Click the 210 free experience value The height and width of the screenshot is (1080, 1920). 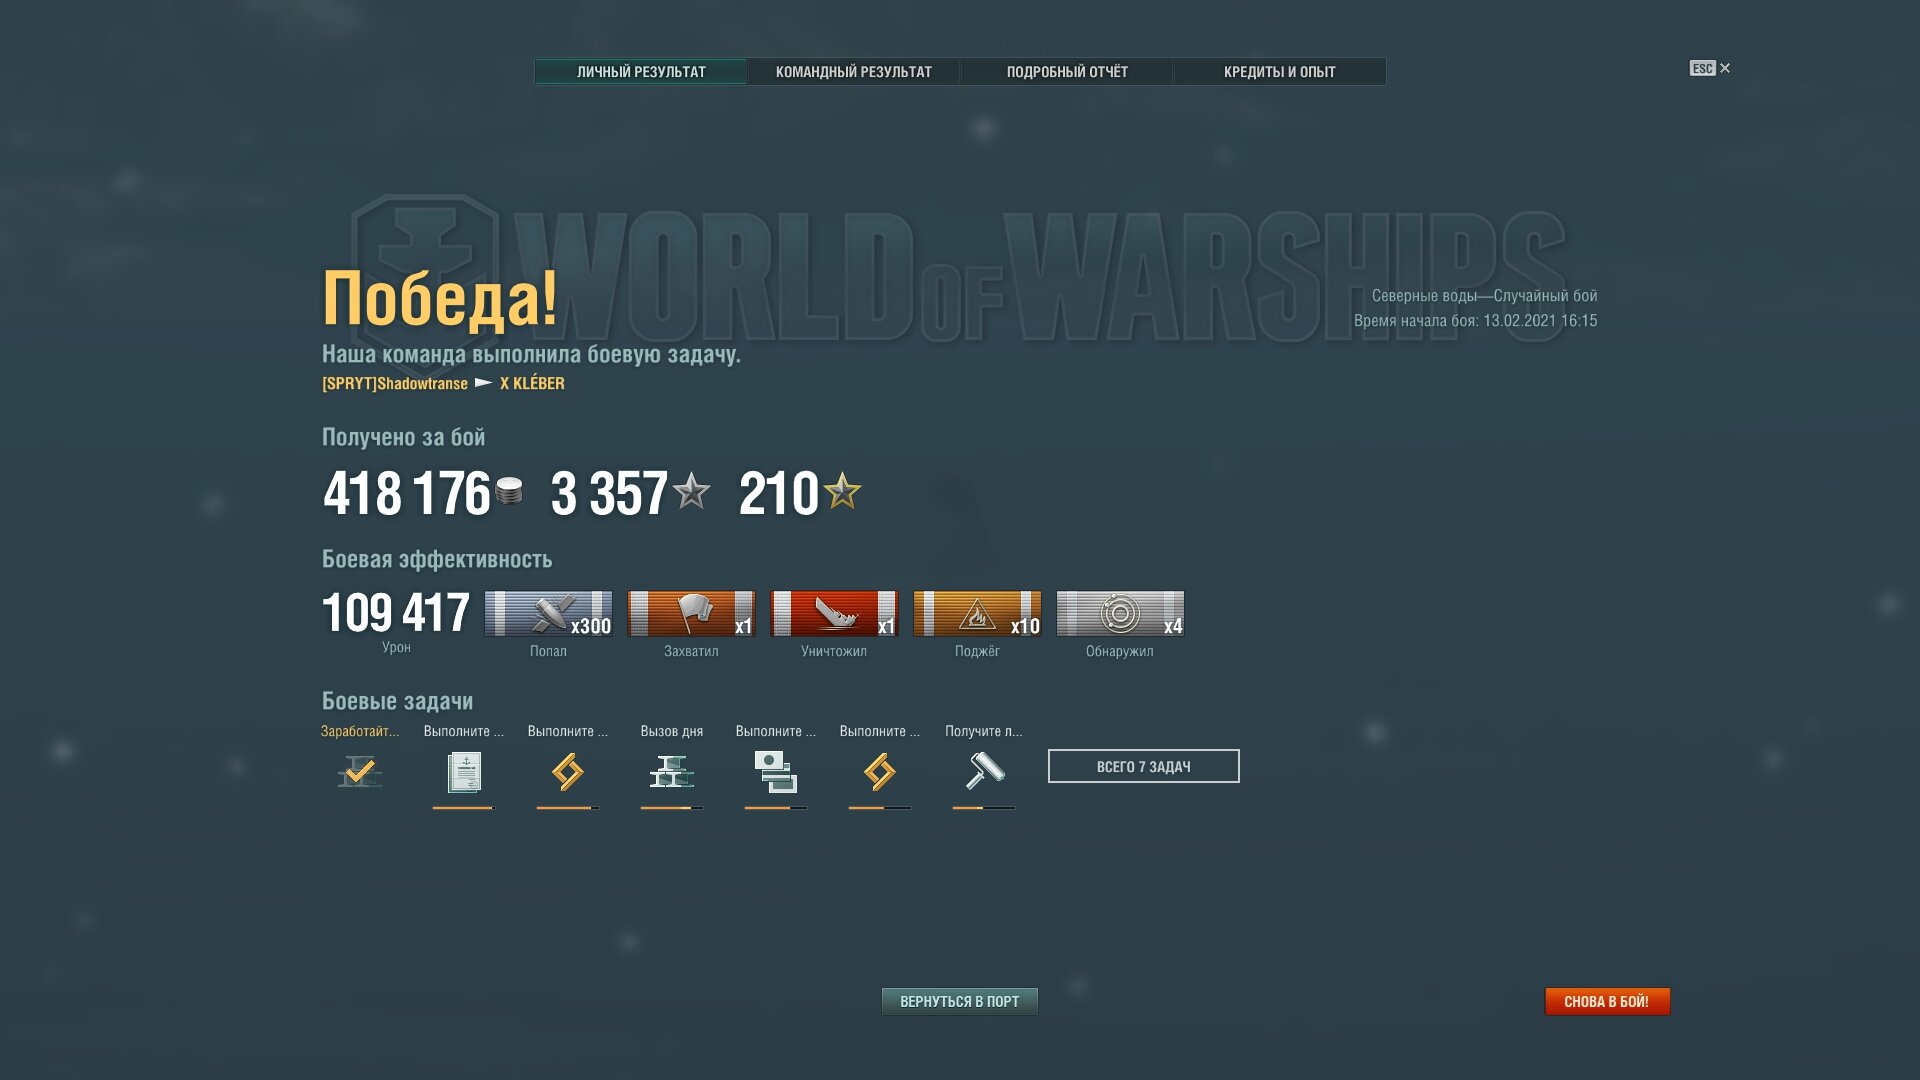point(779,493)
